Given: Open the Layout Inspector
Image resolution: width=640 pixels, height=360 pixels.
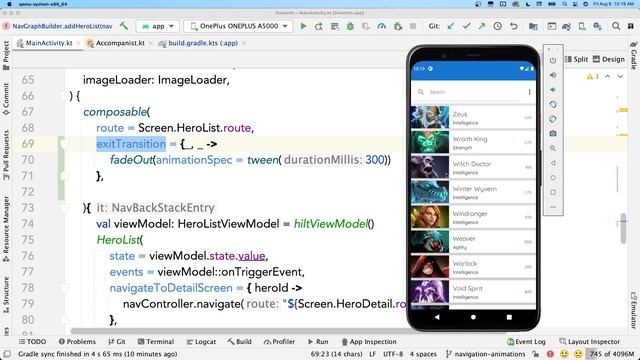Looking at the screenshot, I should 589,342.
